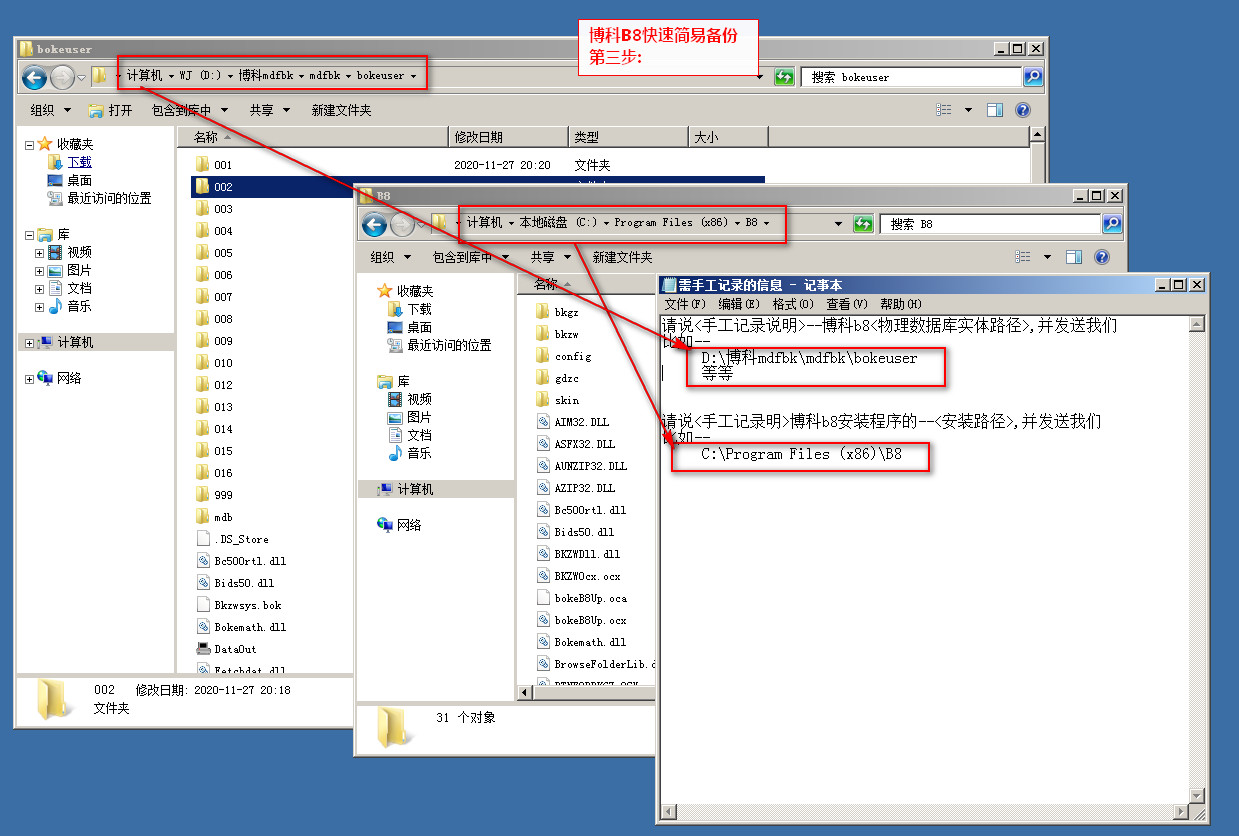
Task: Open the 包含到库中 dropdown in B8 window
Action: 470,257
